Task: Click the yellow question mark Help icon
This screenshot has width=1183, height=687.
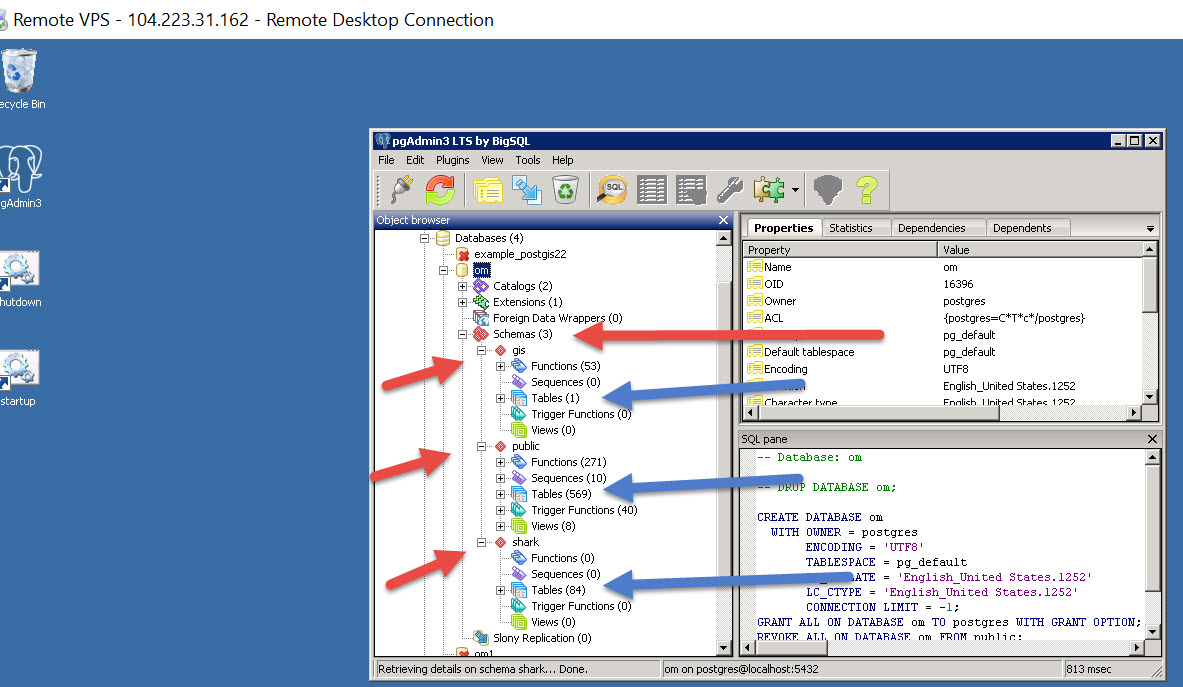Action: point(867,189)
